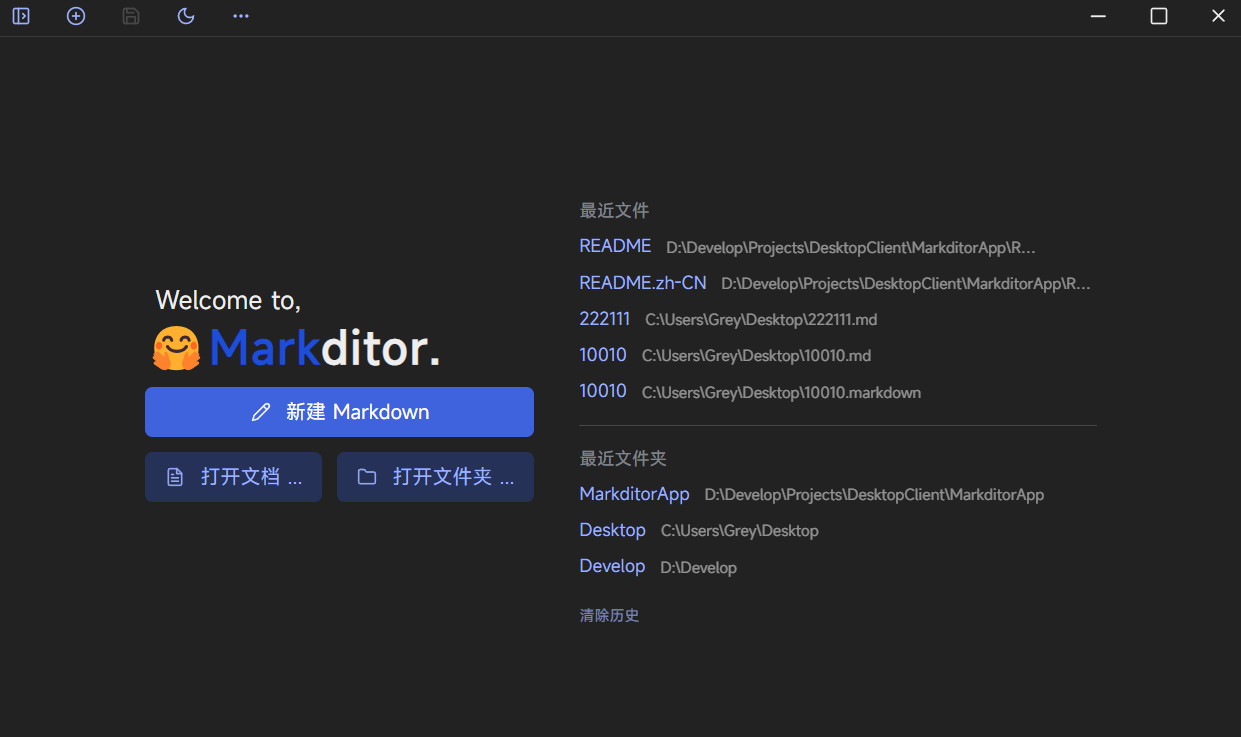Screen dimensions: 1241x737
Task: Click the MarkditorApp folder path text
Action: [874, 495]
